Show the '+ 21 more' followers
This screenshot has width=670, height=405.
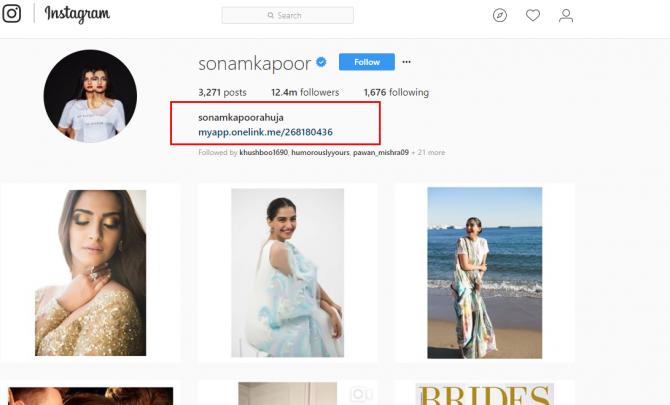[x=428, y=153]
